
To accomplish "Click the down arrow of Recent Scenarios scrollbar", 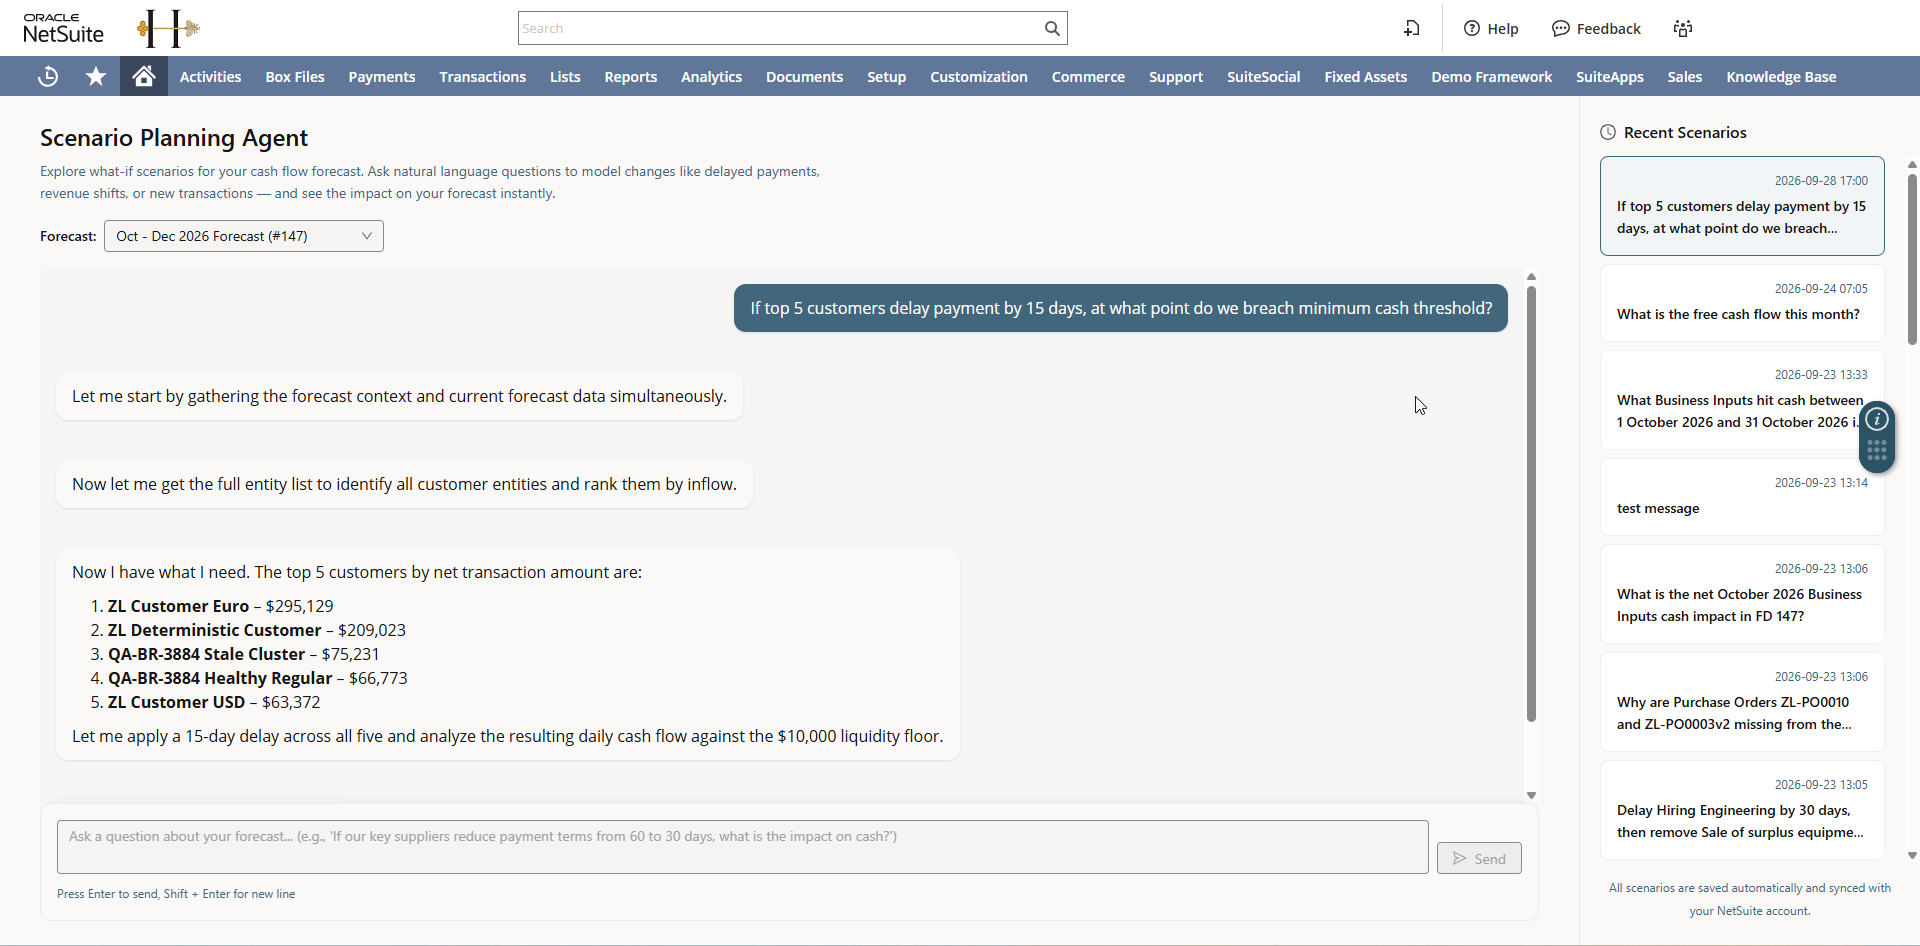I will pyautogui.click(x=1912, y=856).
